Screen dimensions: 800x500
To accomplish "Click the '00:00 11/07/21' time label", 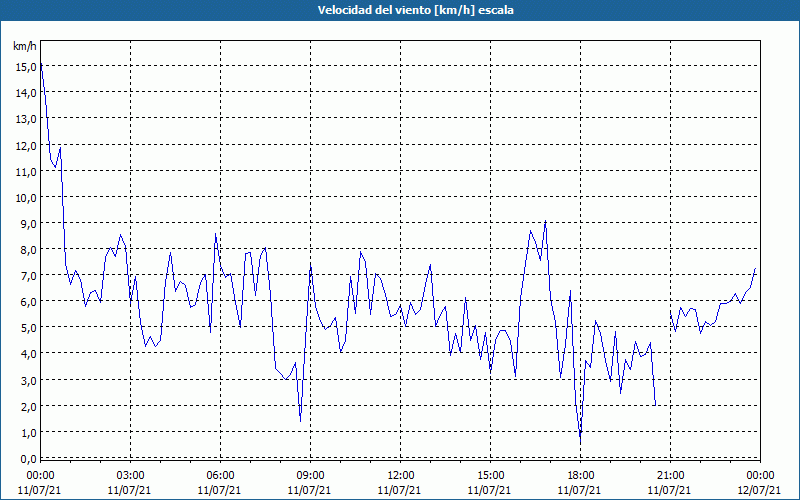I will (40, 483).
